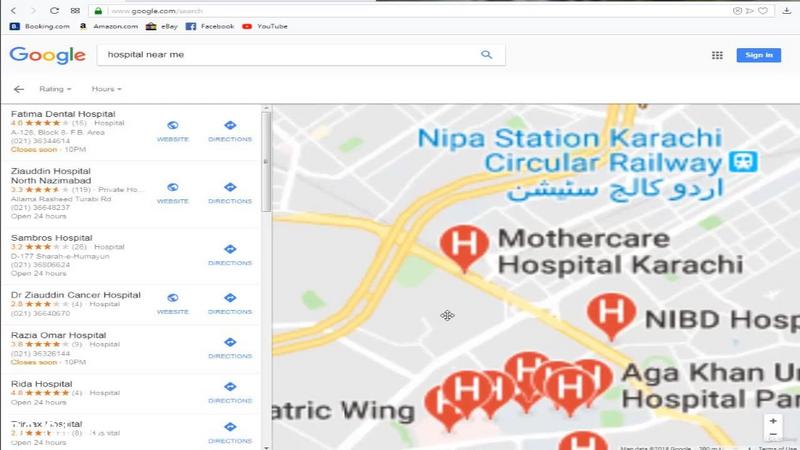The image size is (800, 450).
Task: Select Dr Ziauddin Cancer Hospital listing title
Action: pyautogui.click(x=76, y=295)
